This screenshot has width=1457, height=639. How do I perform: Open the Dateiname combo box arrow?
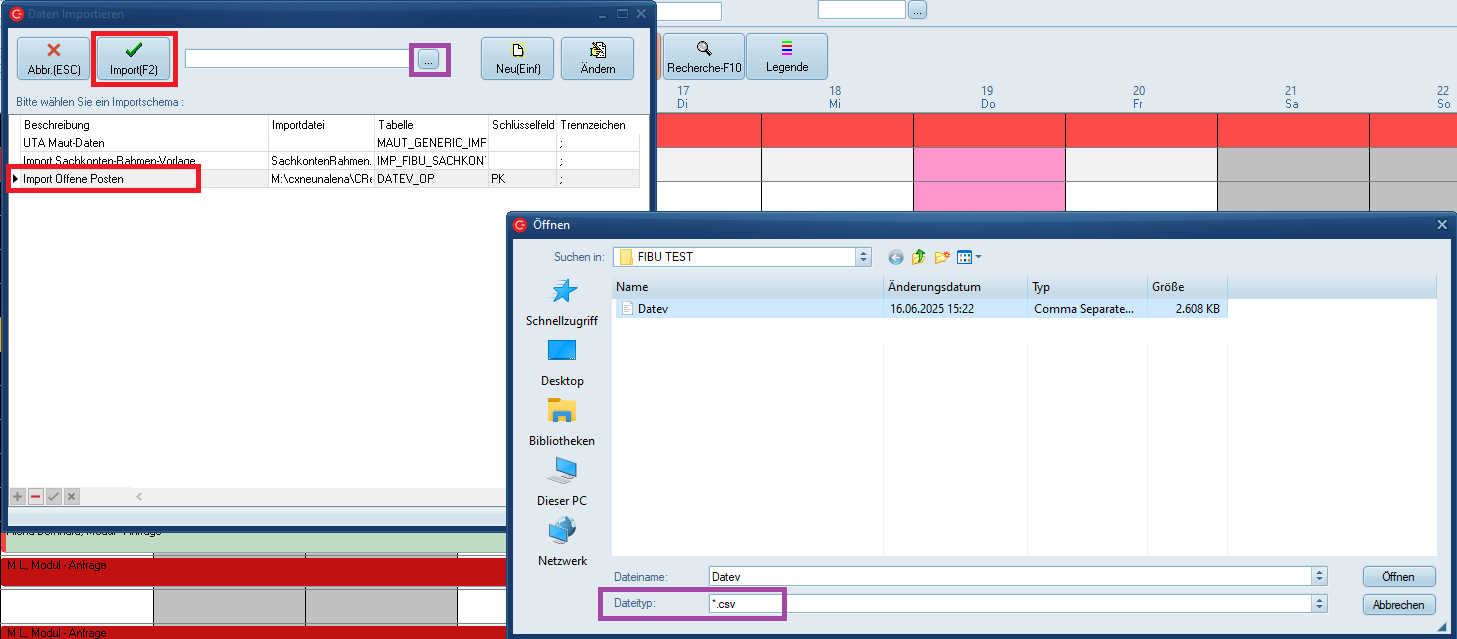coord(1319,576)
